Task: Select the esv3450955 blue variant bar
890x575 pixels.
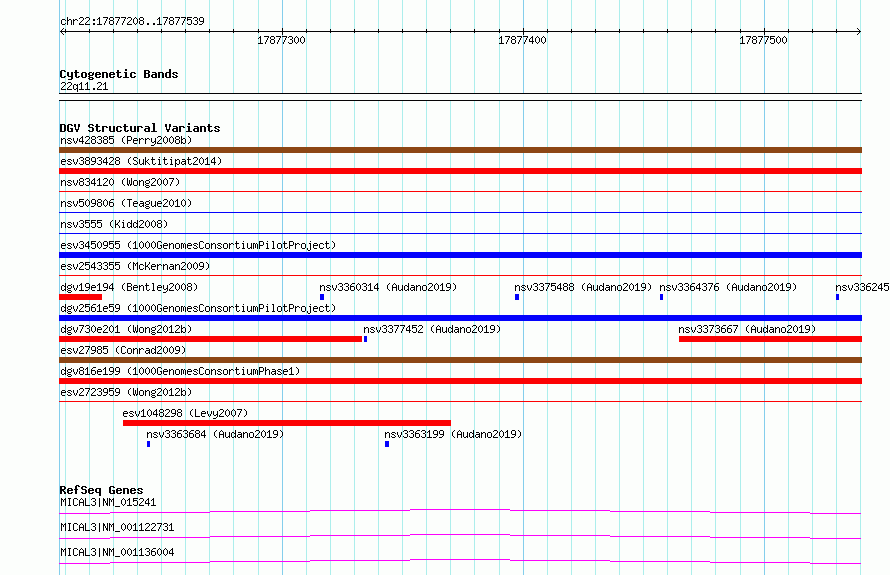Action: coord(460,255)
